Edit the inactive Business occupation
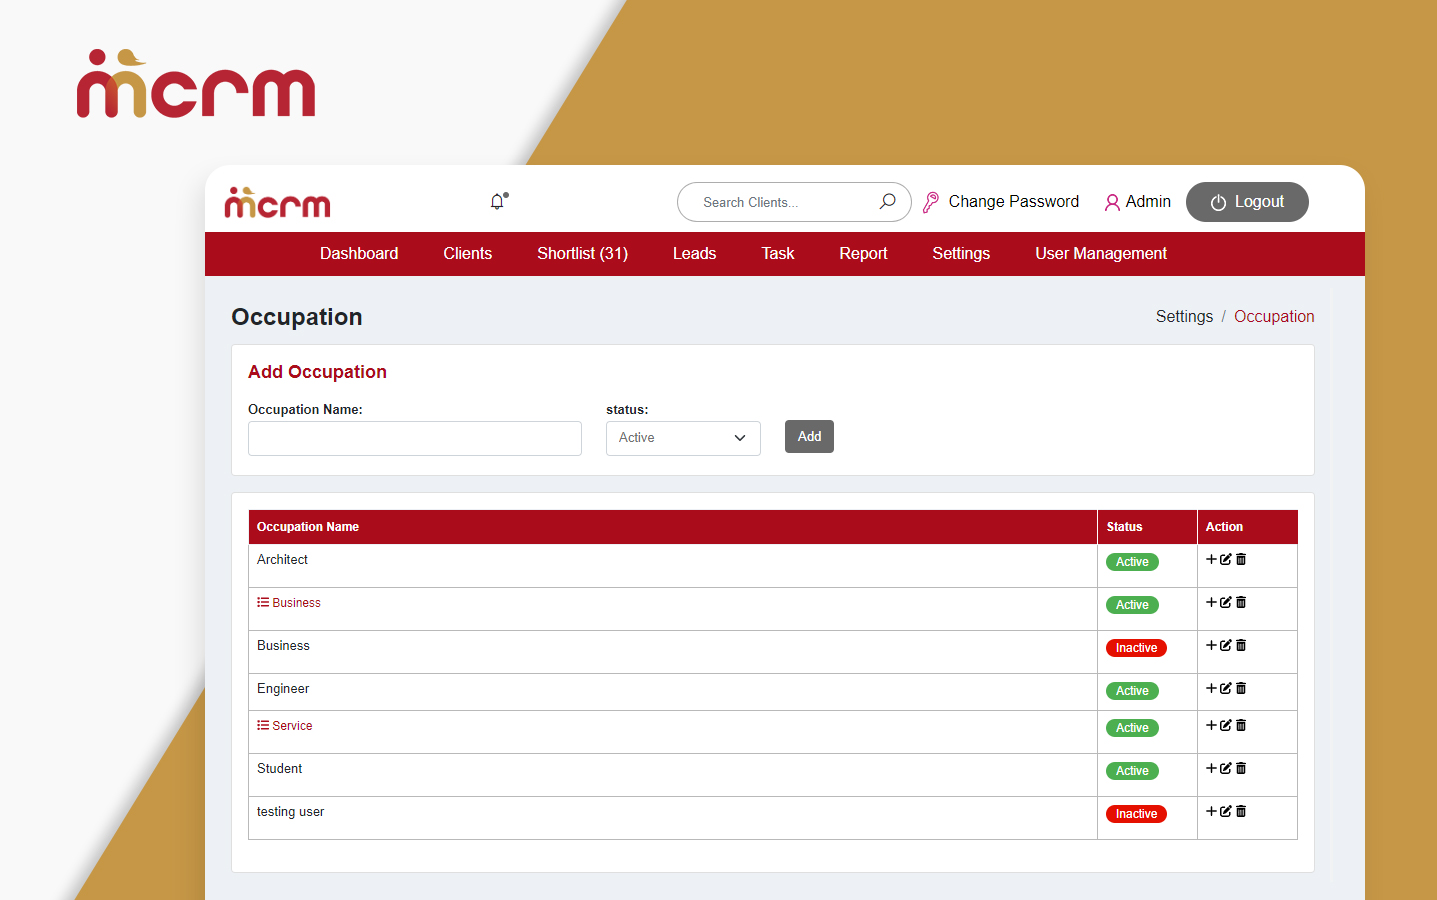 (1226, 645)
